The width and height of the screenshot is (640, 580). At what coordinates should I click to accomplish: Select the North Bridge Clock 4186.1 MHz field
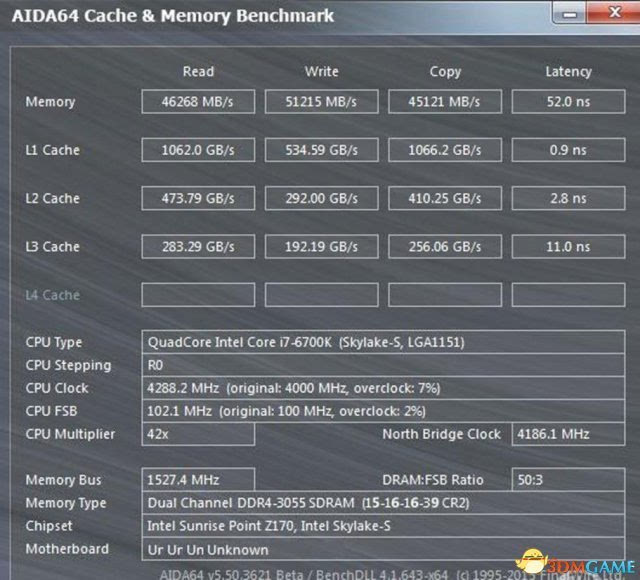point(567,434)
